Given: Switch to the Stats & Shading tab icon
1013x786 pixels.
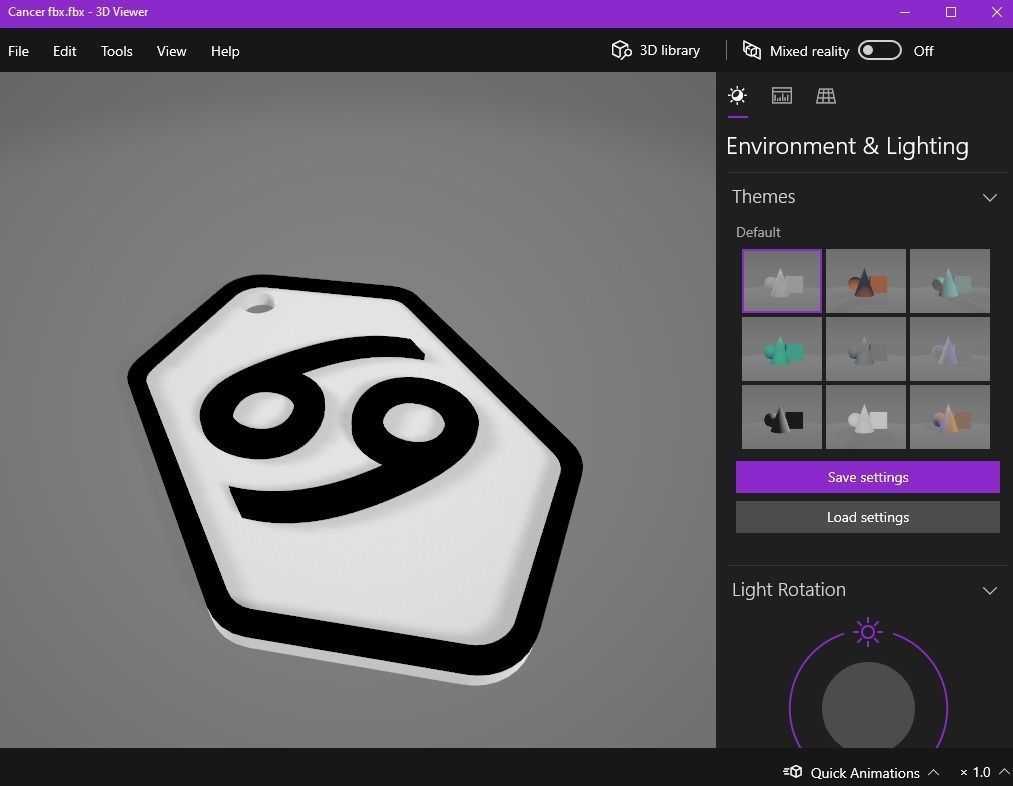Looking at the screenshot, I should tap(782, 96).
